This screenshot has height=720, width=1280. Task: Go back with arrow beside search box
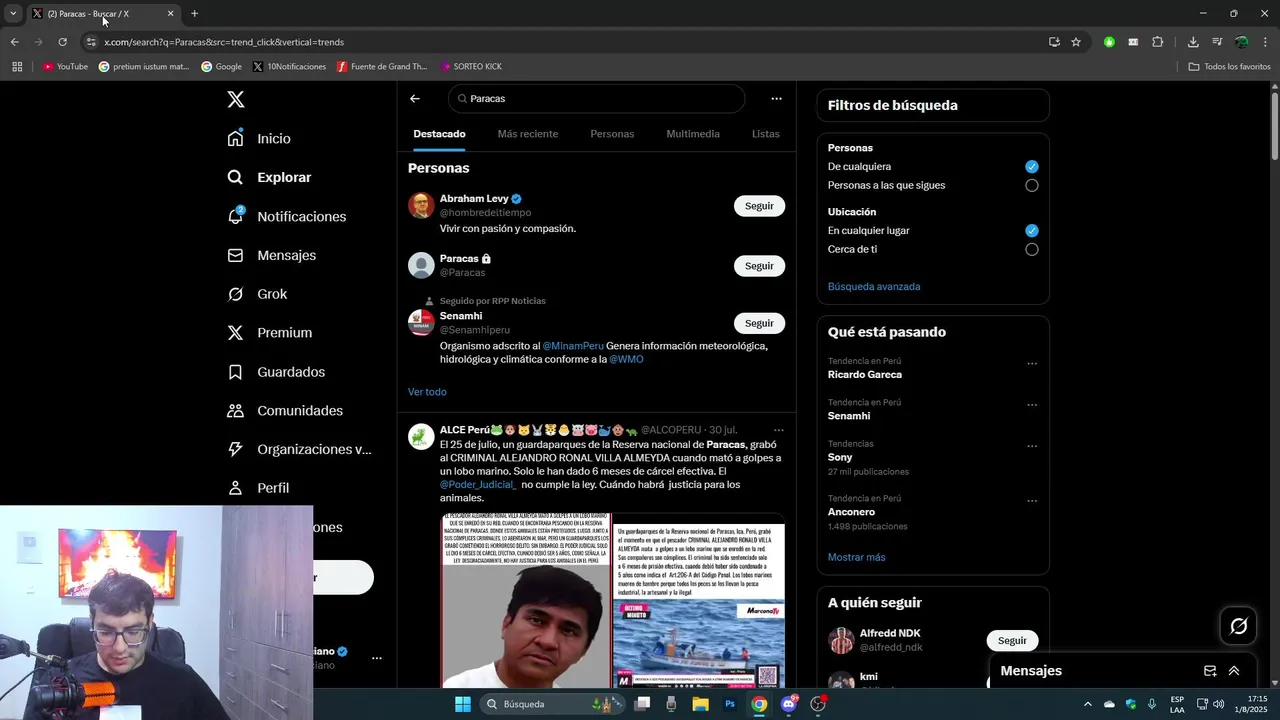coord(415,98)
